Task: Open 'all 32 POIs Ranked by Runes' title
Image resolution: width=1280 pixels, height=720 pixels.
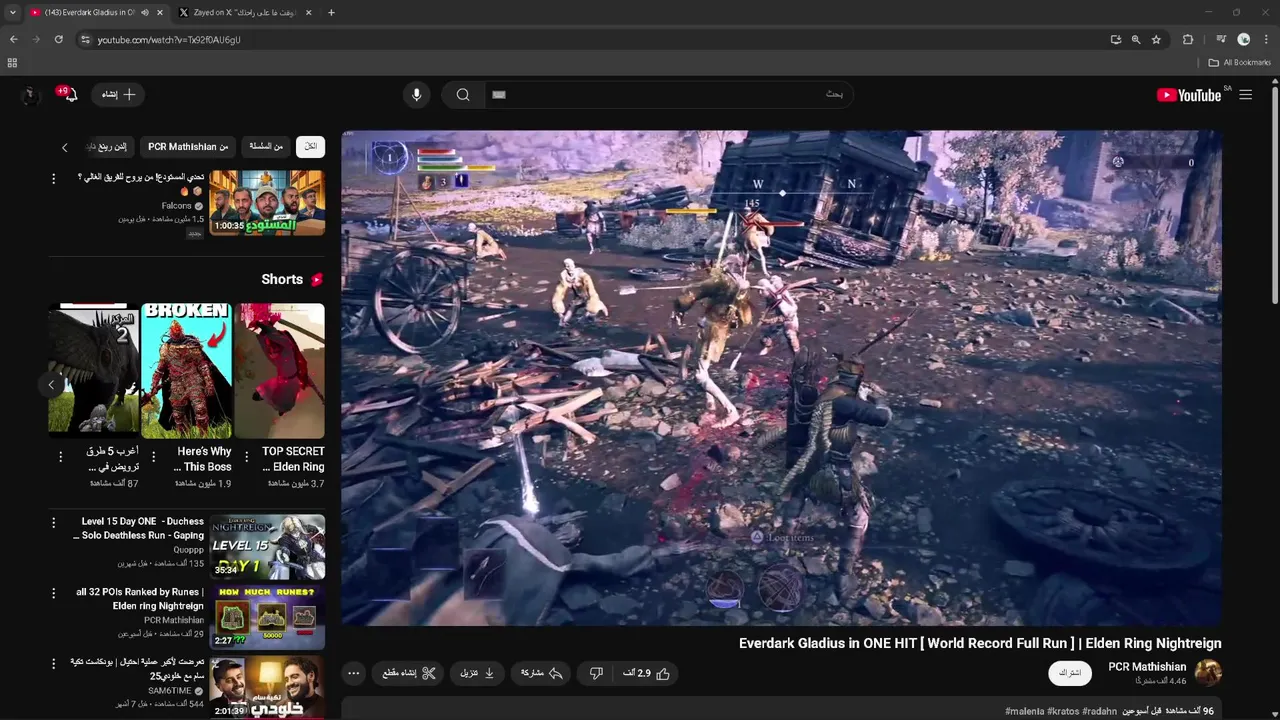Action: tap(140, 599)
